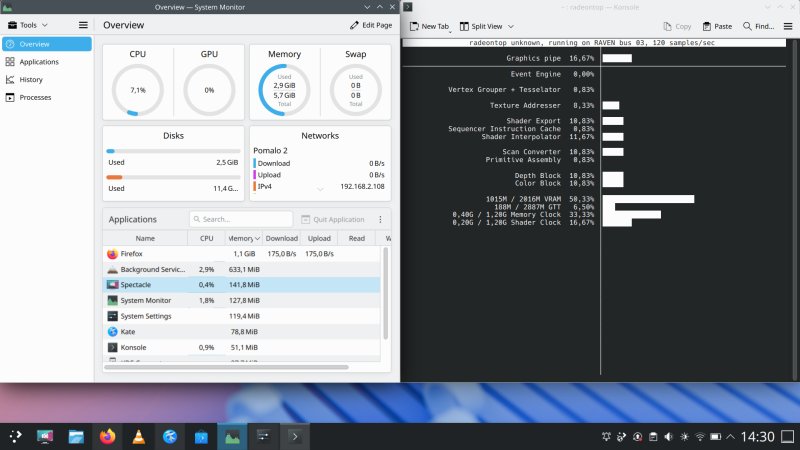Image resolution: width=800 pixels, height=450 pixels.
Task: Open the applications list options menu
Action: 380,219
